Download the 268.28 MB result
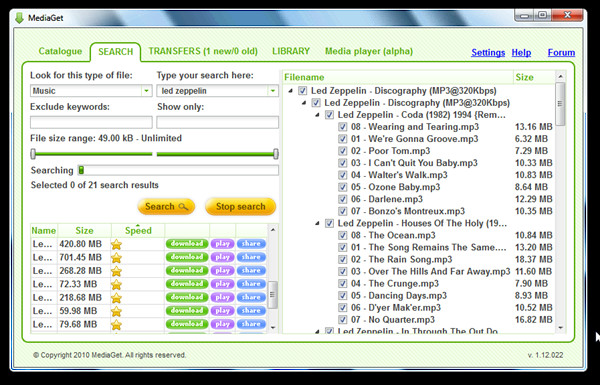Viewport: 600px width, 385px height. point(187,271)
